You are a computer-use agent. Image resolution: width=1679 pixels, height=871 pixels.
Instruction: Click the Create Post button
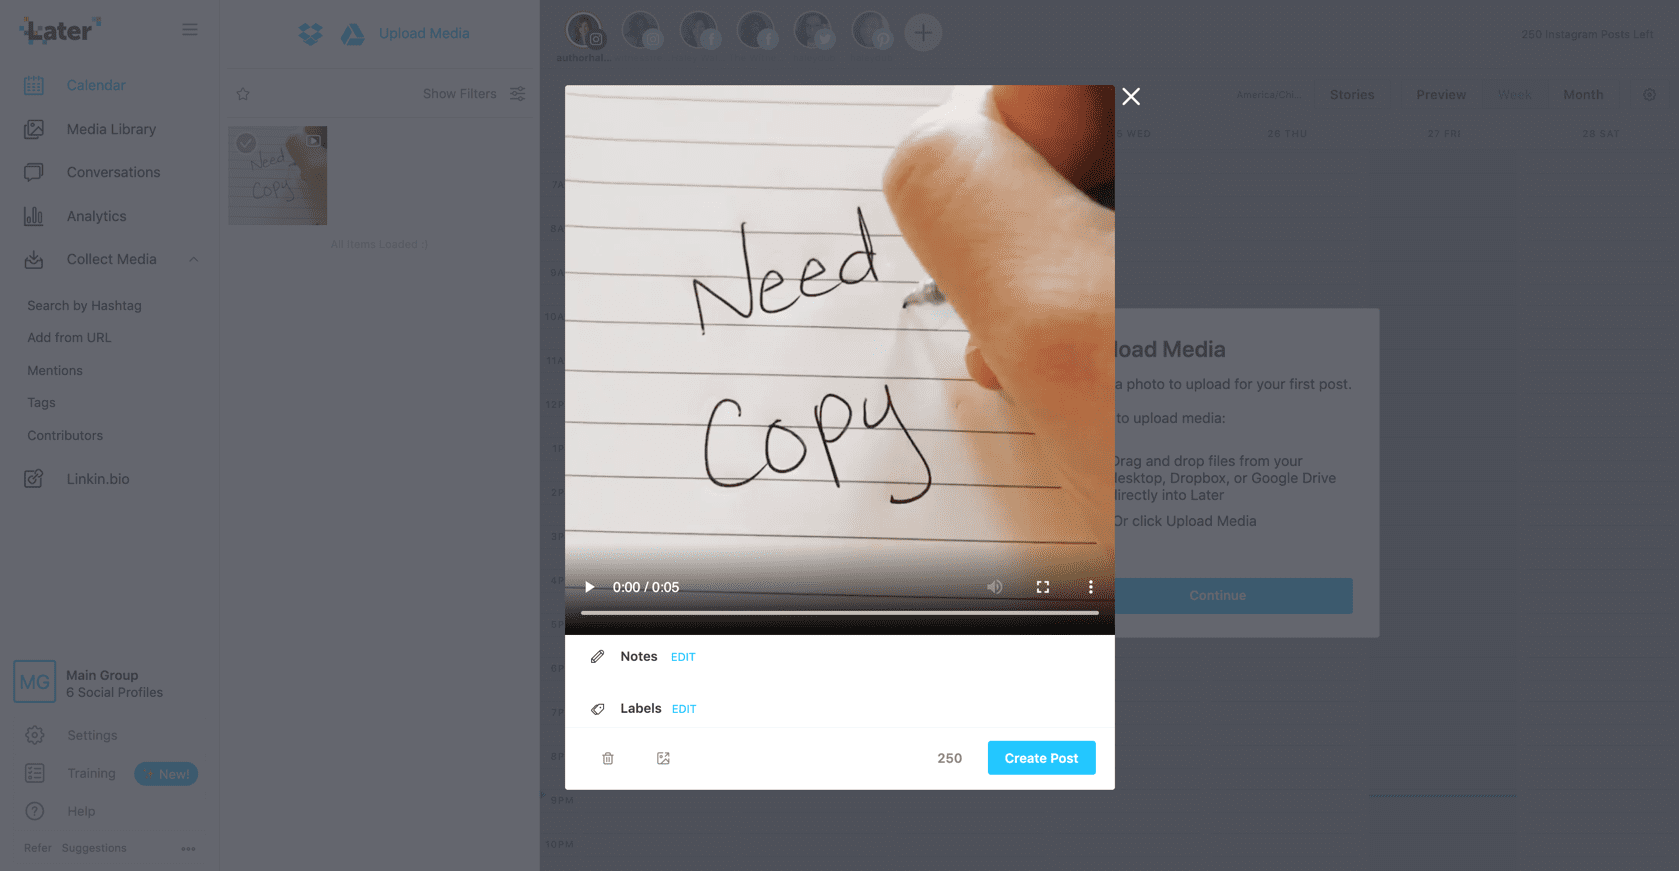click(1041, 758)
